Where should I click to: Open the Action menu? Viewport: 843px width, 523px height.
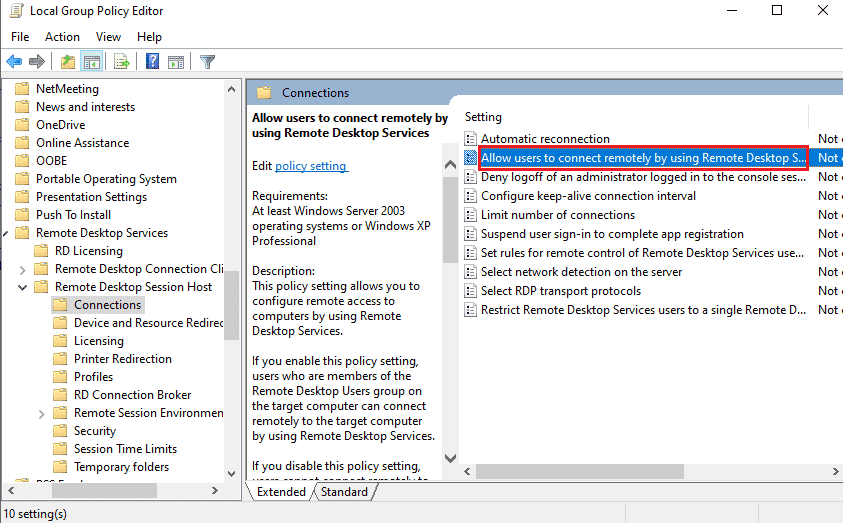pos(62,37)
